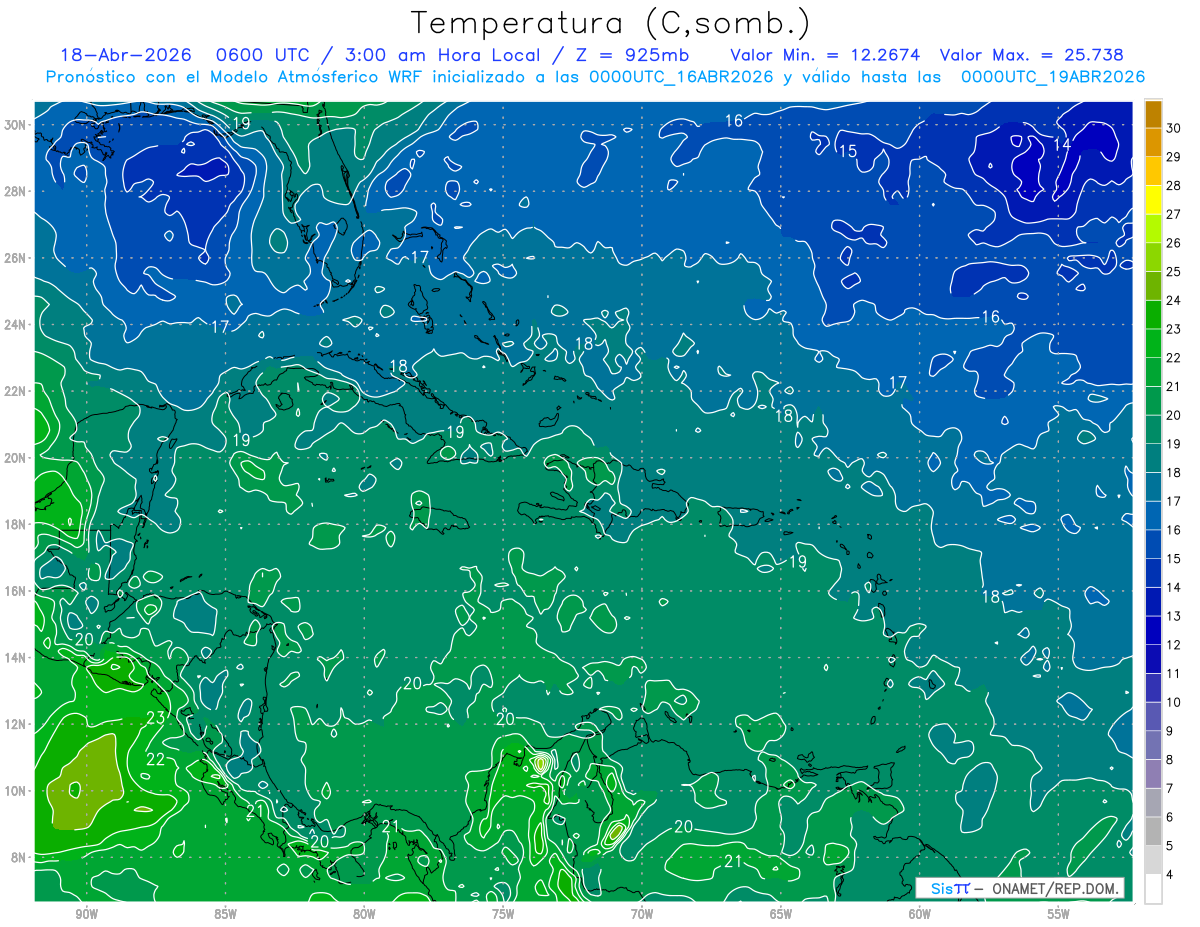Click the 8N latitude axis label

click(x=20, y=857)
